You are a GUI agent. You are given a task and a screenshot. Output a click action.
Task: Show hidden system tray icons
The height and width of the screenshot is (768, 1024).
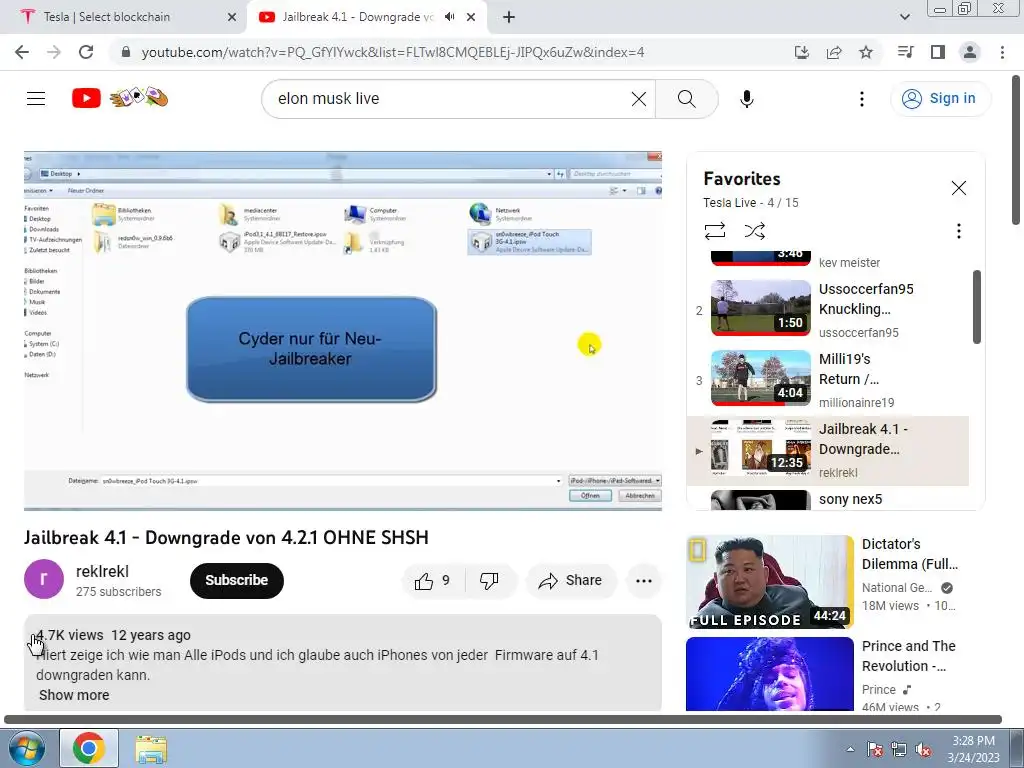[x=850, y=749]
